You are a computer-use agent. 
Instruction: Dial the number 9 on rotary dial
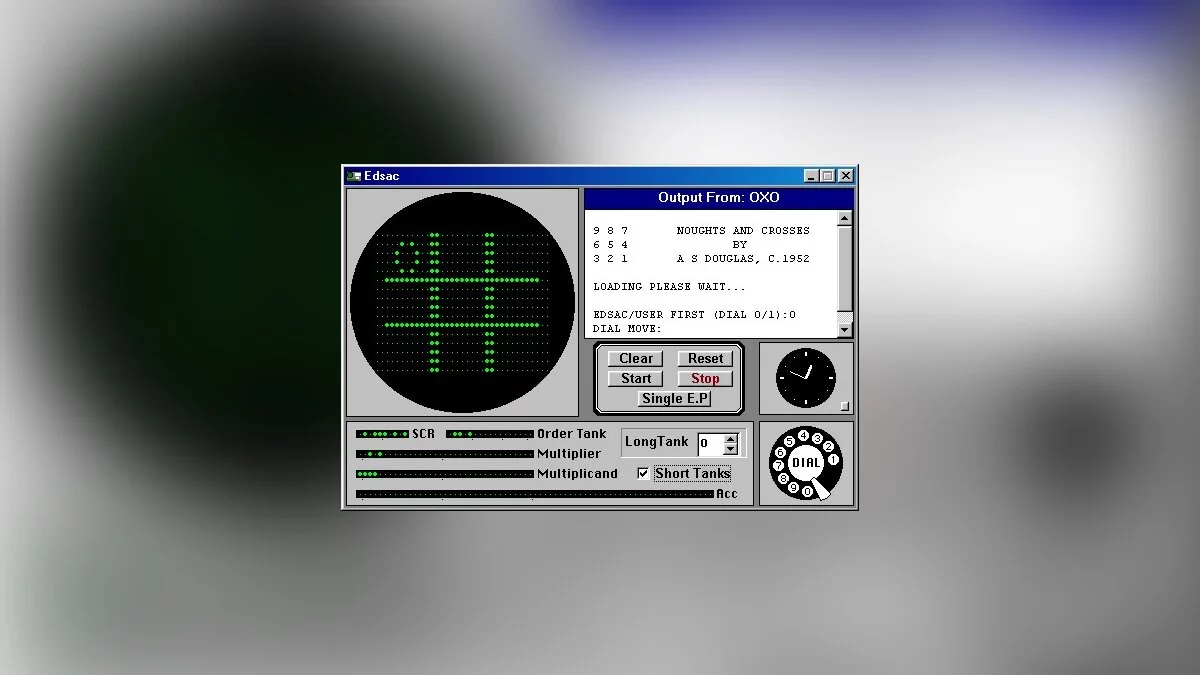pos(793,487)
